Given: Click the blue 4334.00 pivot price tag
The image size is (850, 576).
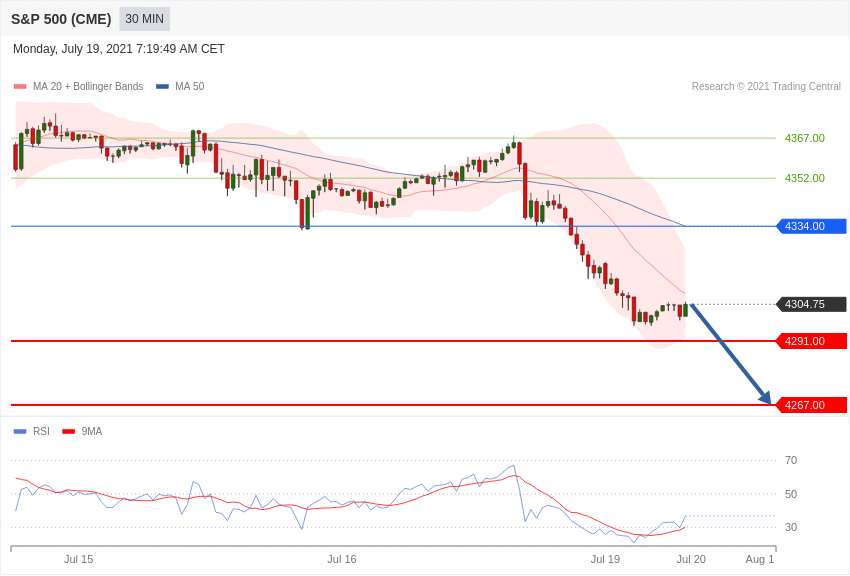Looking at the screenshot, I should (x=812, y=226).
